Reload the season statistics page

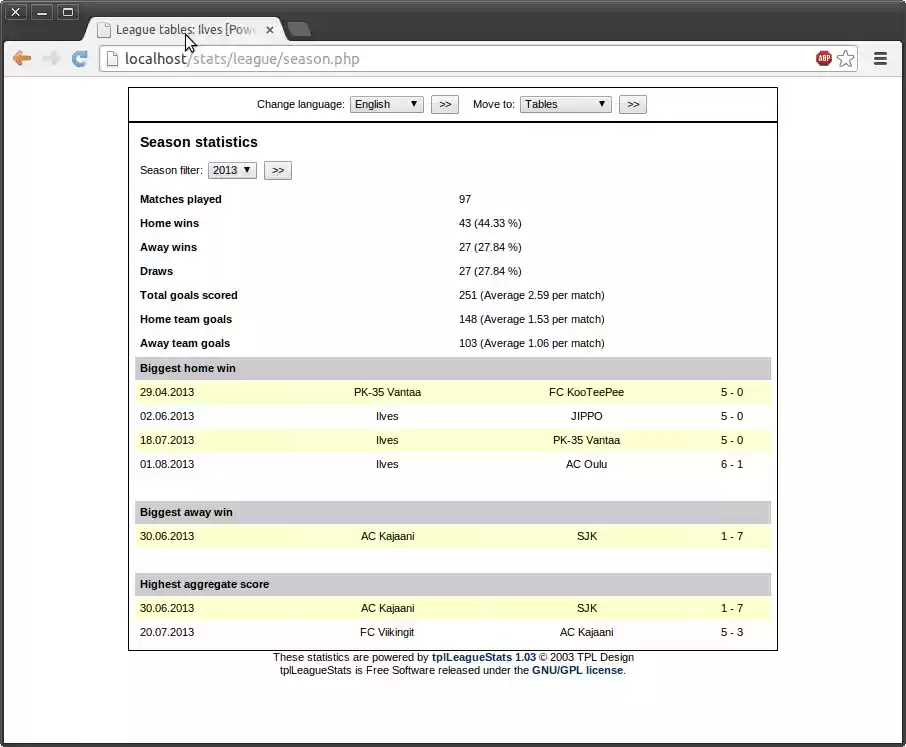79,58
